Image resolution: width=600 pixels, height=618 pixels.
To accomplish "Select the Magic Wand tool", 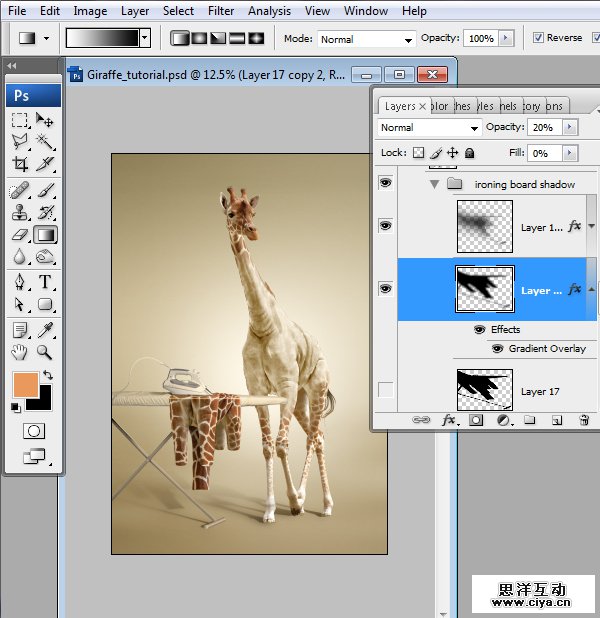I will [45, 142].
